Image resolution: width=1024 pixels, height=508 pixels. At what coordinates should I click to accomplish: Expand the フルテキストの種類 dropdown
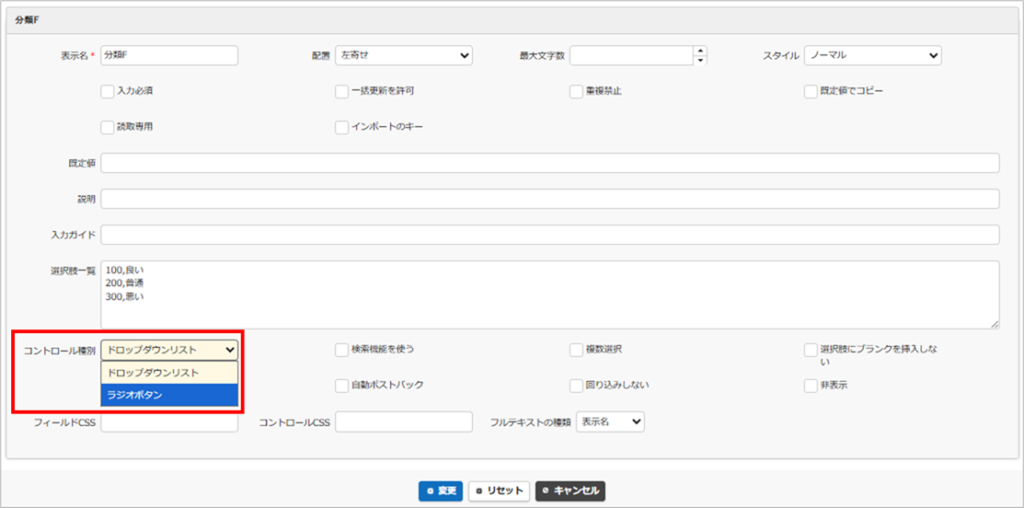610,422
